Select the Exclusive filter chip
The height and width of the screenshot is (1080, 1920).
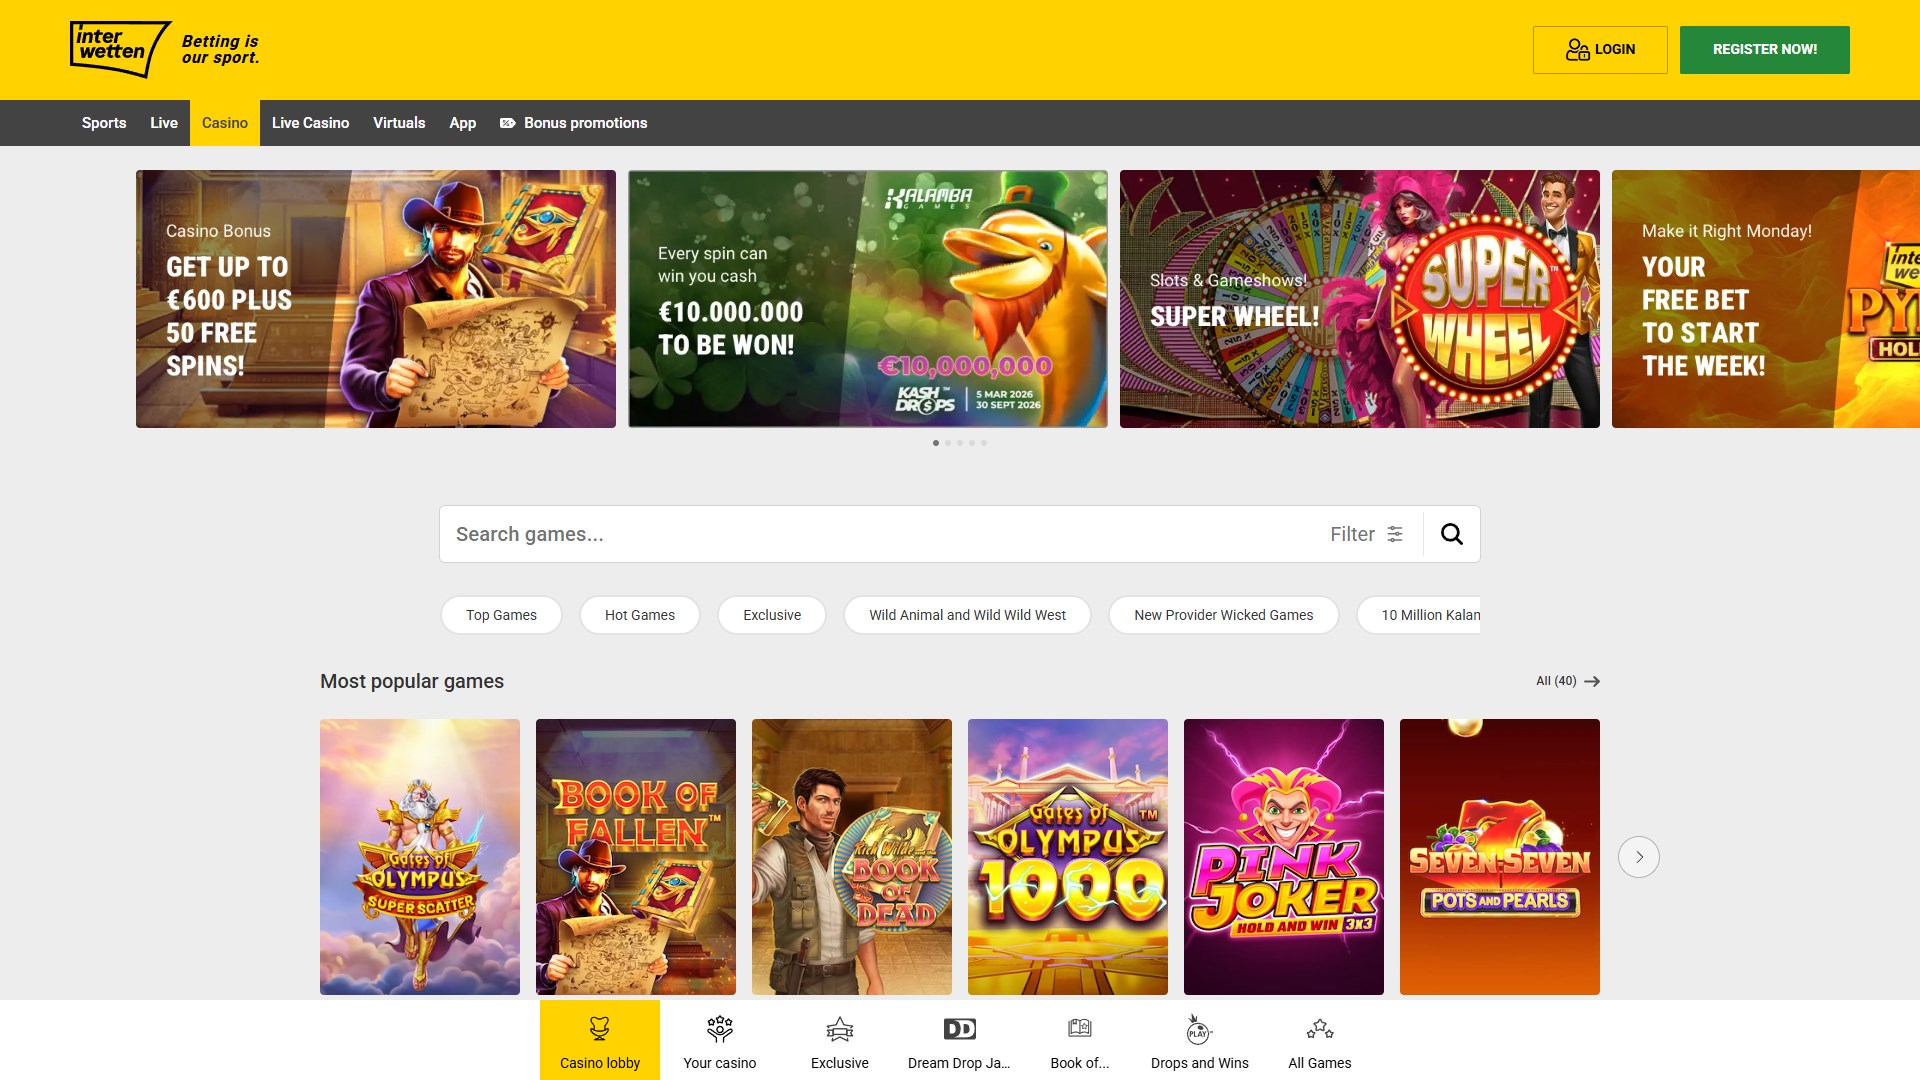pos(772,615)
